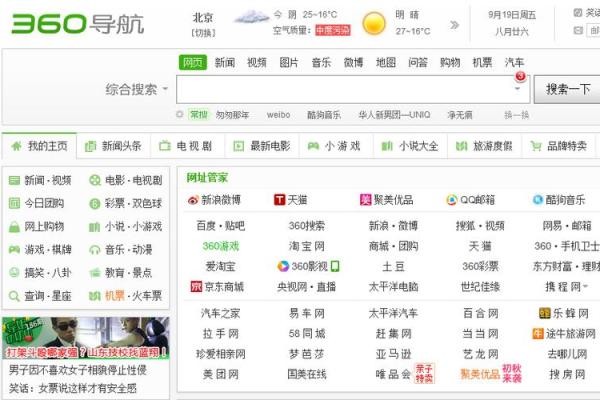Click the film reel icon beside 电影·电视剧
This screenshot has width=600, height=400.
[95, 180]
